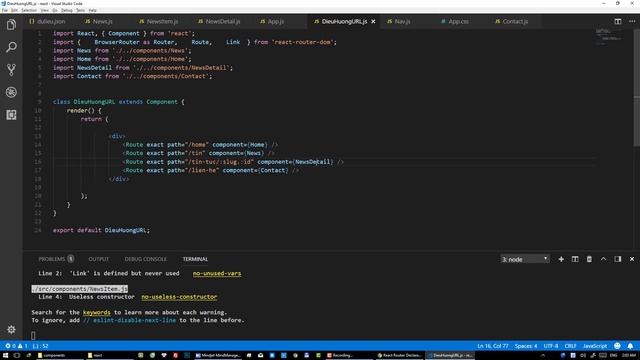Viewport: 640px width, 360px height.
Task: Change language mode 'JavaScript' in status bar
Action: pyautogui.click(x=595, y=346)
